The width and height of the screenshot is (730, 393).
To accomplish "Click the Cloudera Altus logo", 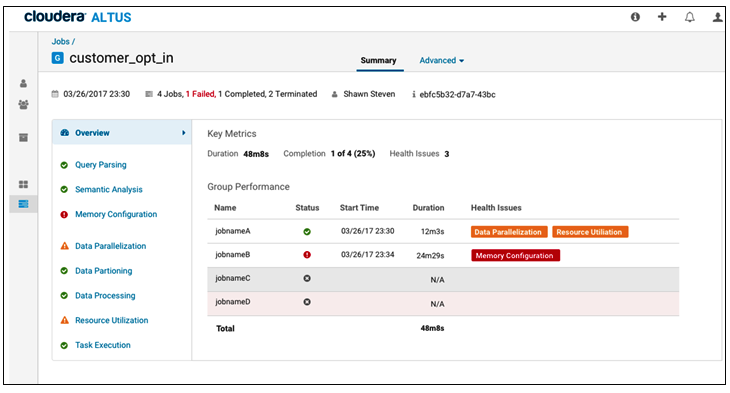I will 78,17.
